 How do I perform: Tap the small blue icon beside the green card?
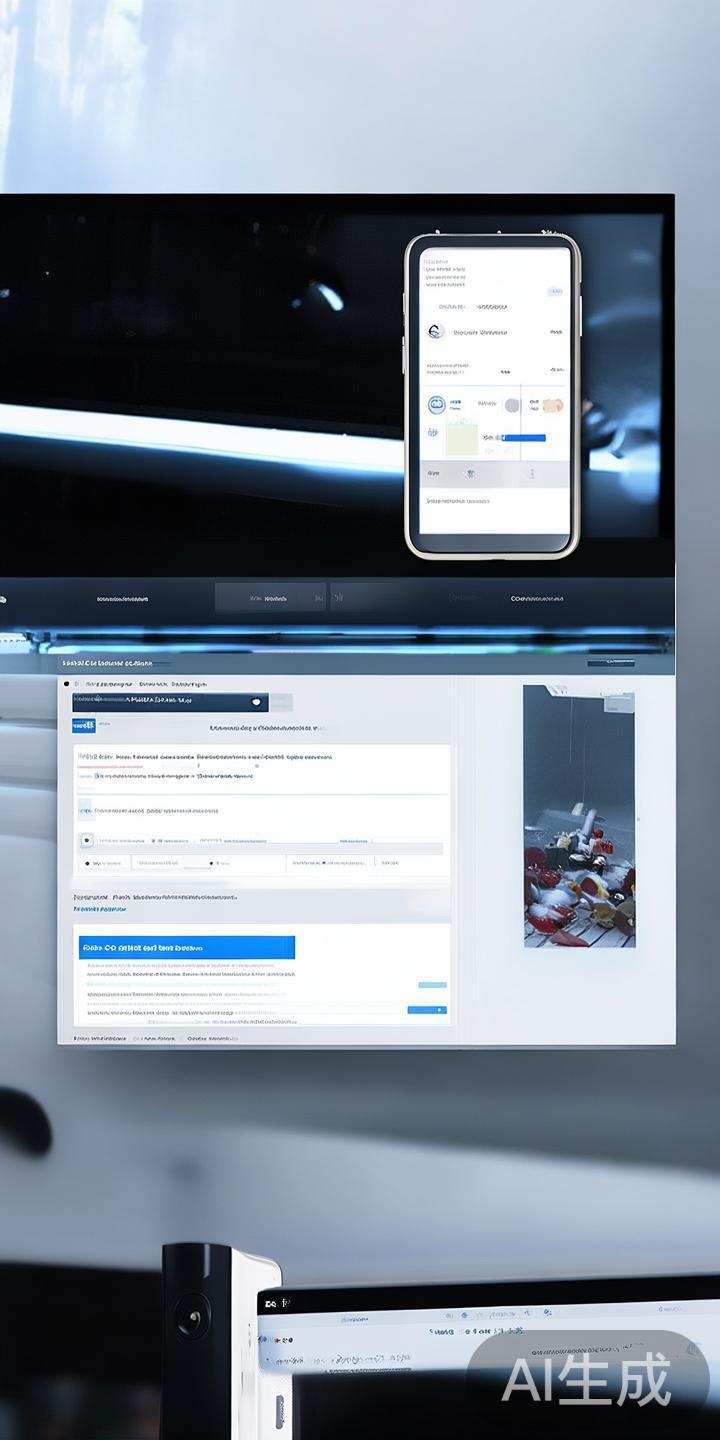click(x=433, y=433)
